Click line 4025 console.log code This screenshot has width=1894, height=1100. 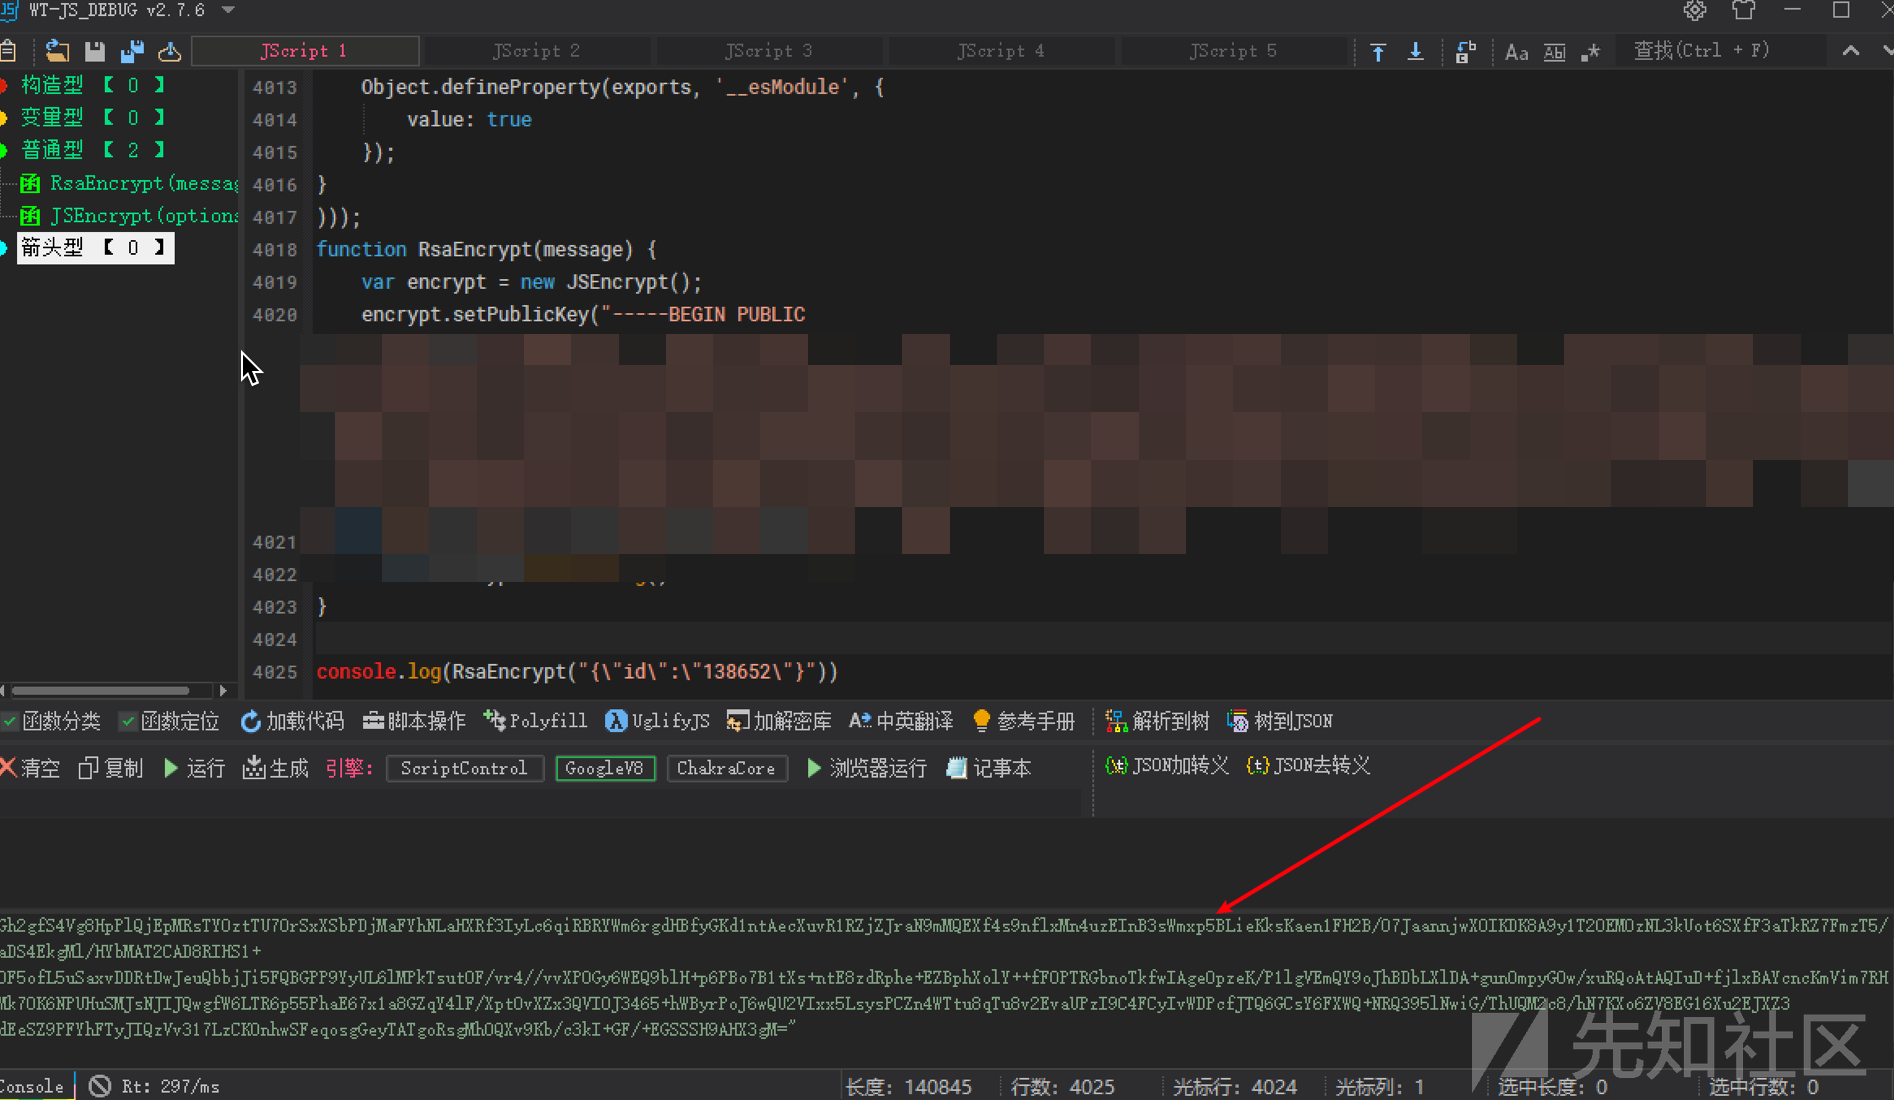click(x=577, y=672)
